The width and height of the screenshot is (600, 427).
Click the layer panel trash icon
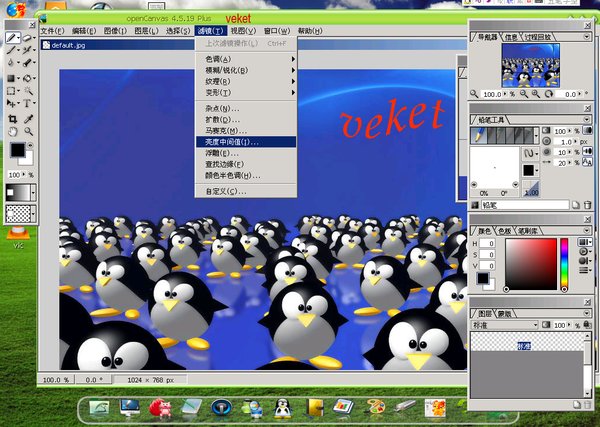point(587,404)
